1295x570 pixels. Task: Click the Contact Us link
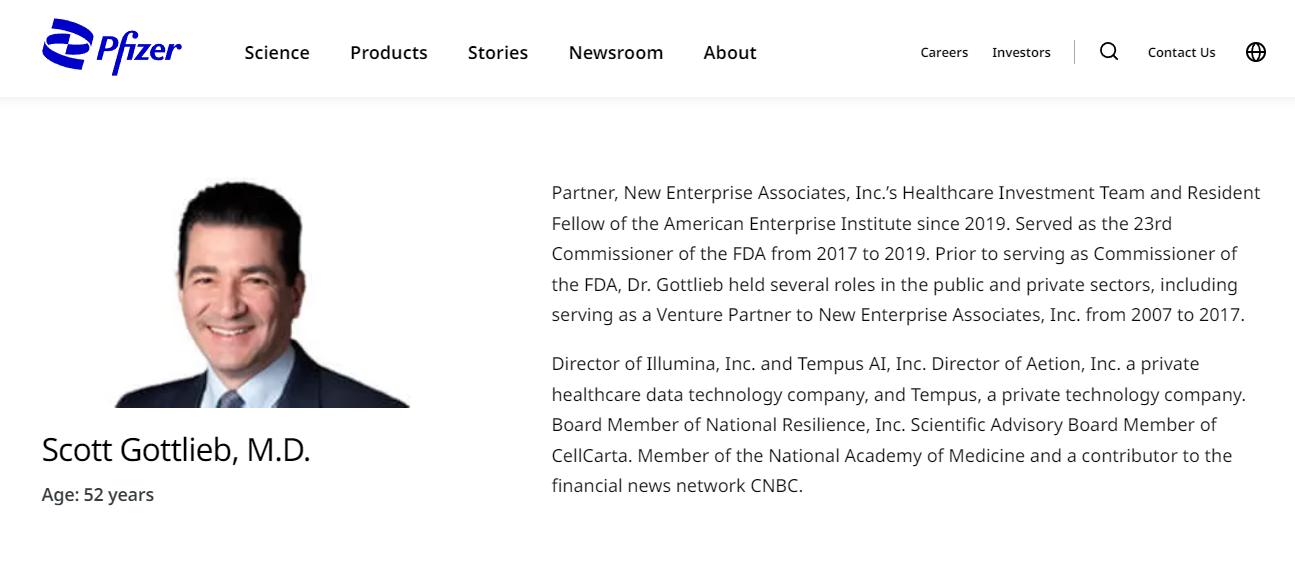1181,53
